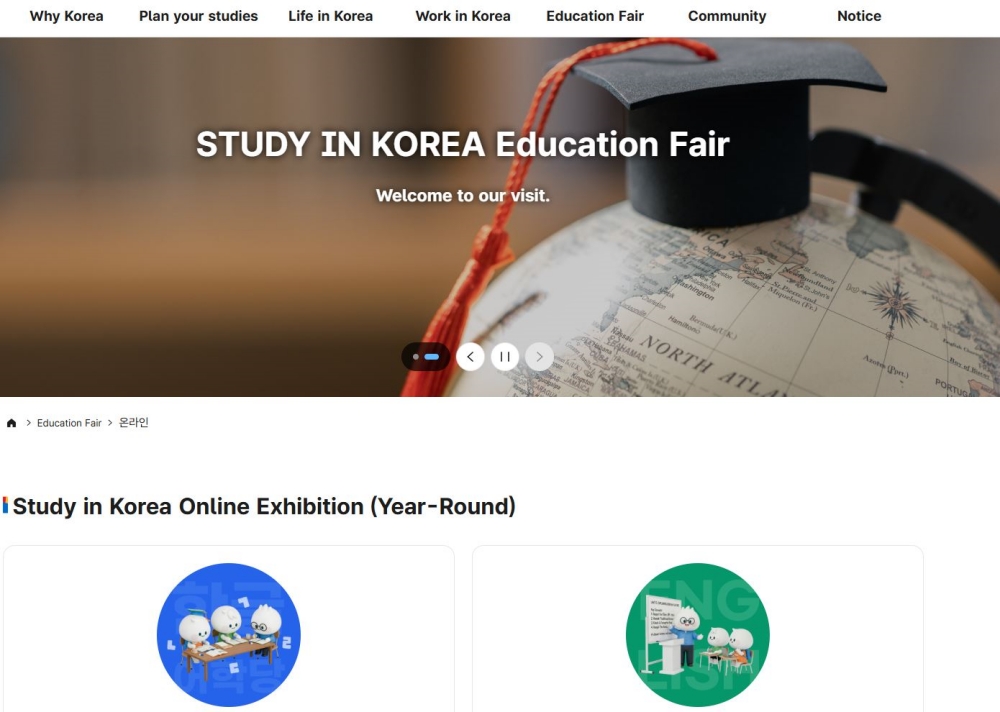Click the STUDY IN KOREA Education Fair banner title
Image resolution: width=1000 pixels, height=712 pixels.
pyautogui.click(x=462, y=144)
